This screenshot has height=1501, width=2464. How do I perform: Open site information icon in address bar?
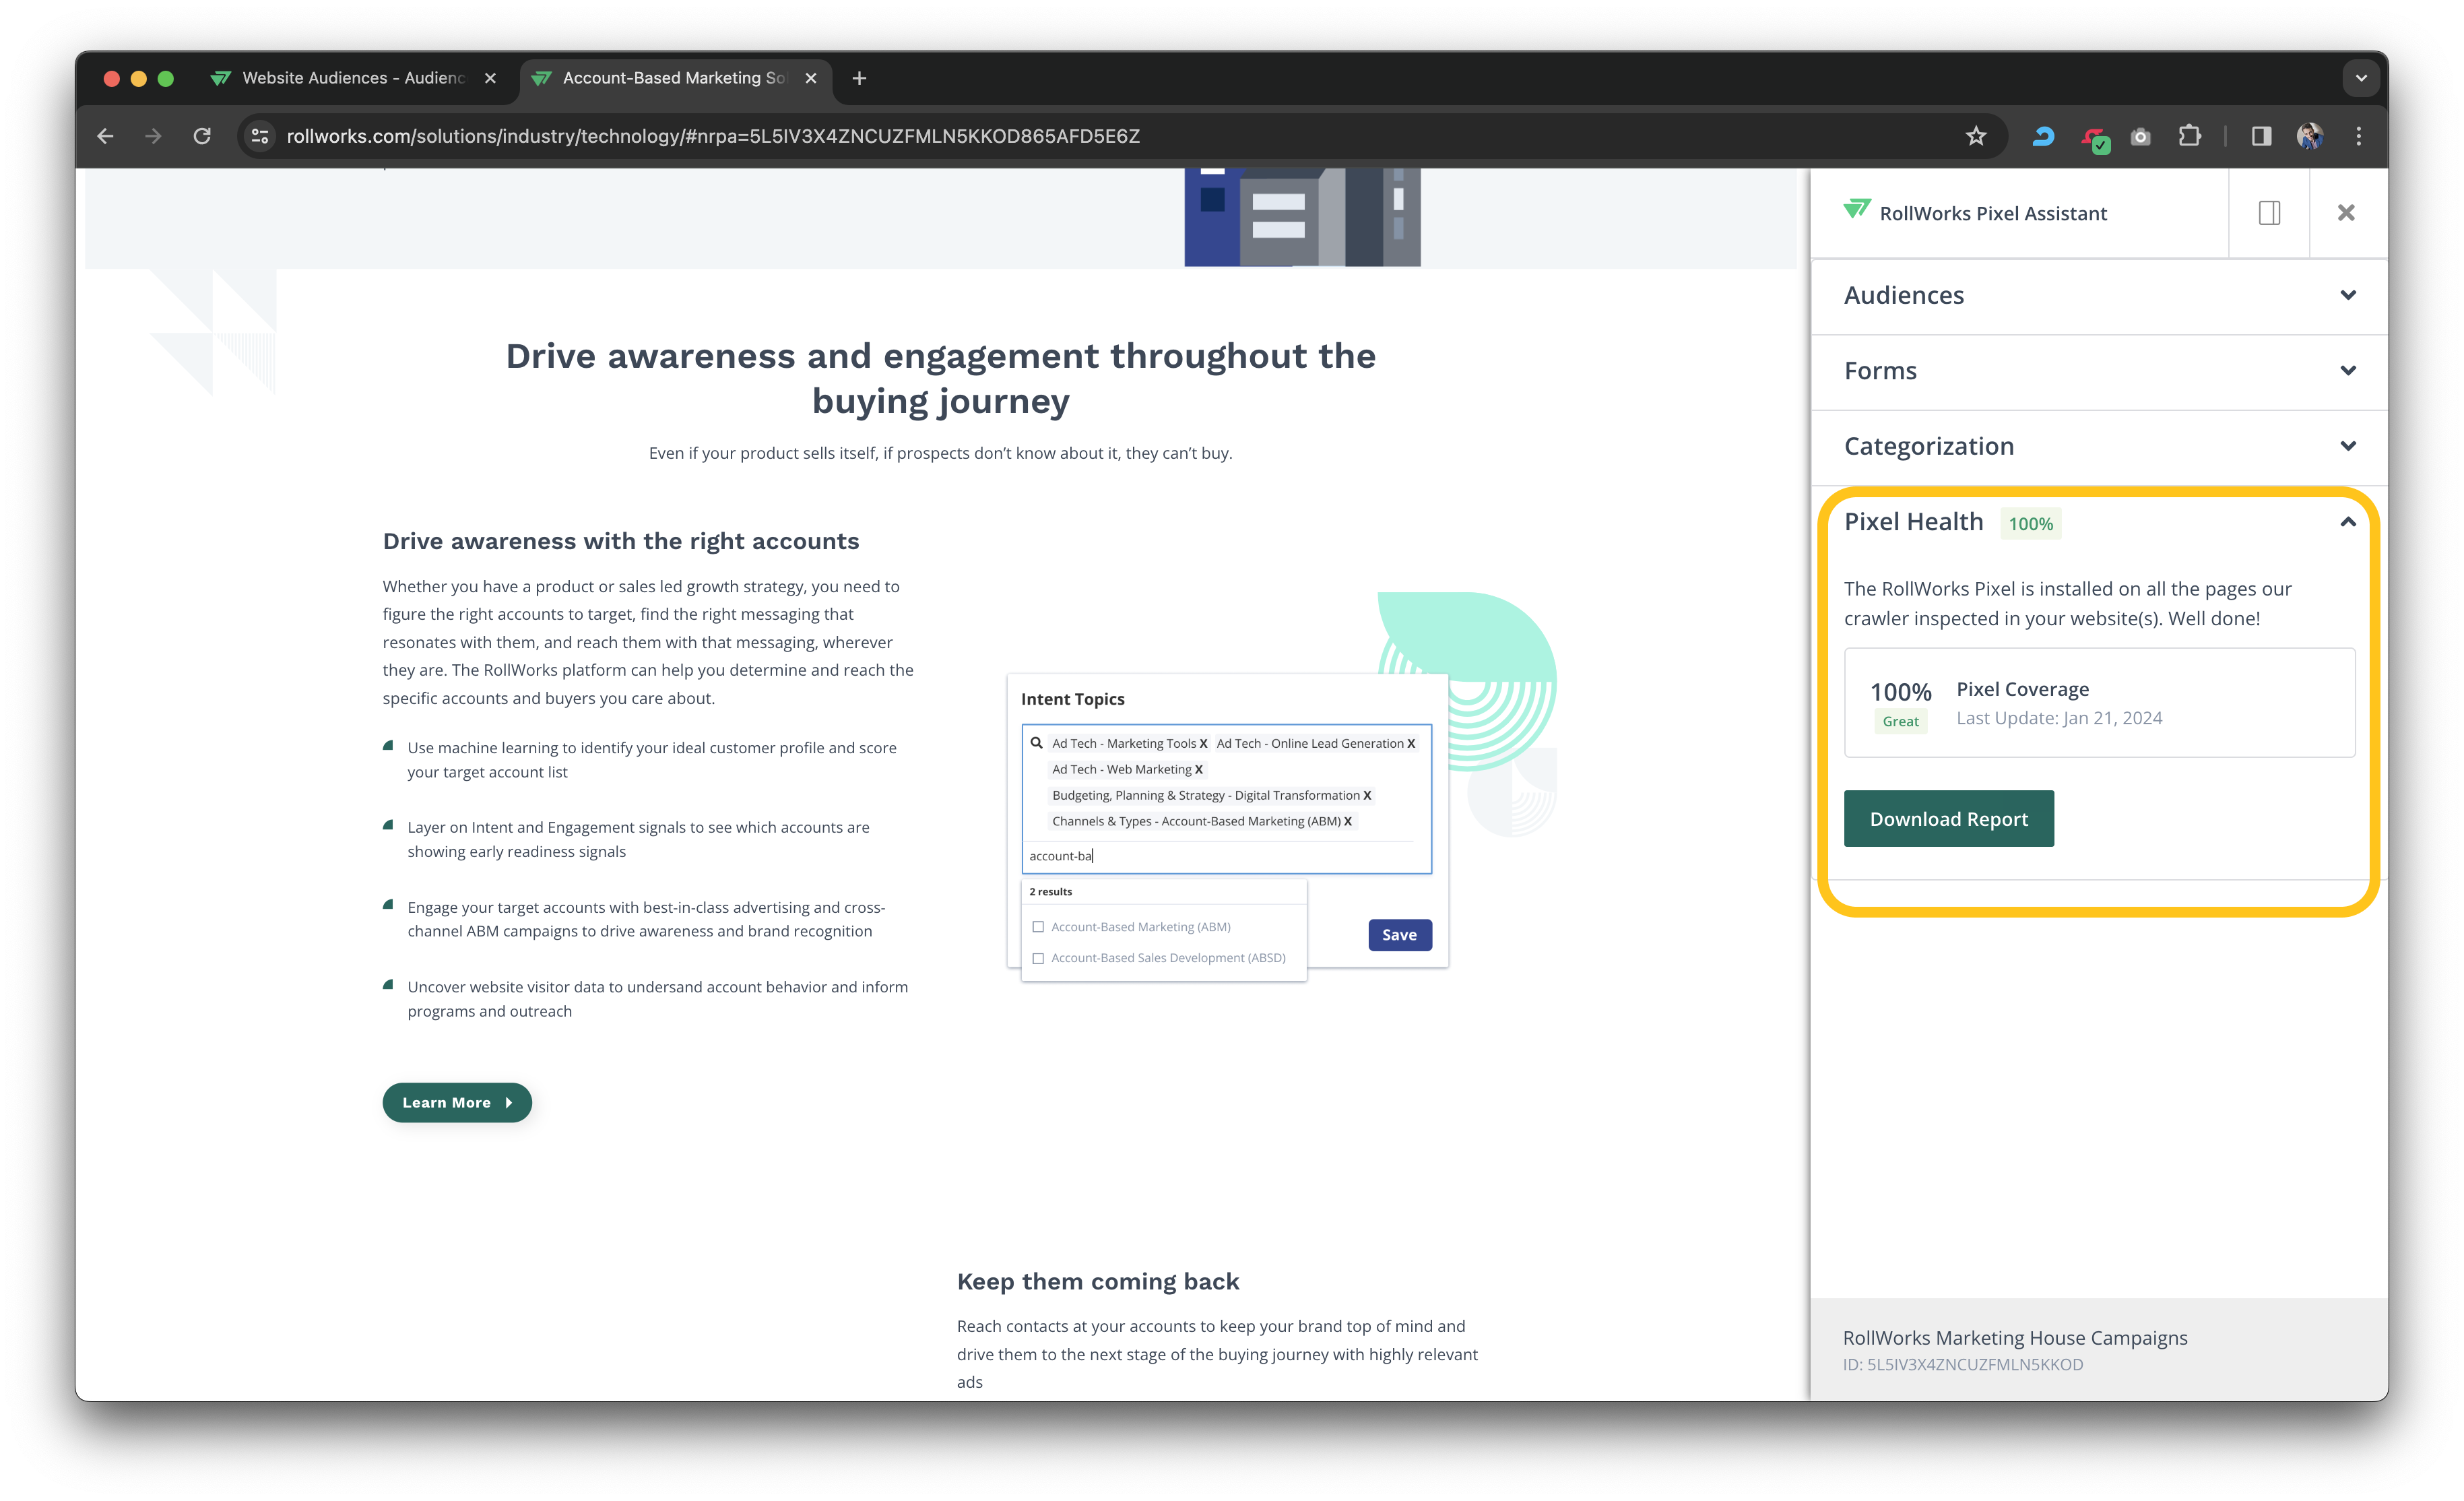click(260, 136)
